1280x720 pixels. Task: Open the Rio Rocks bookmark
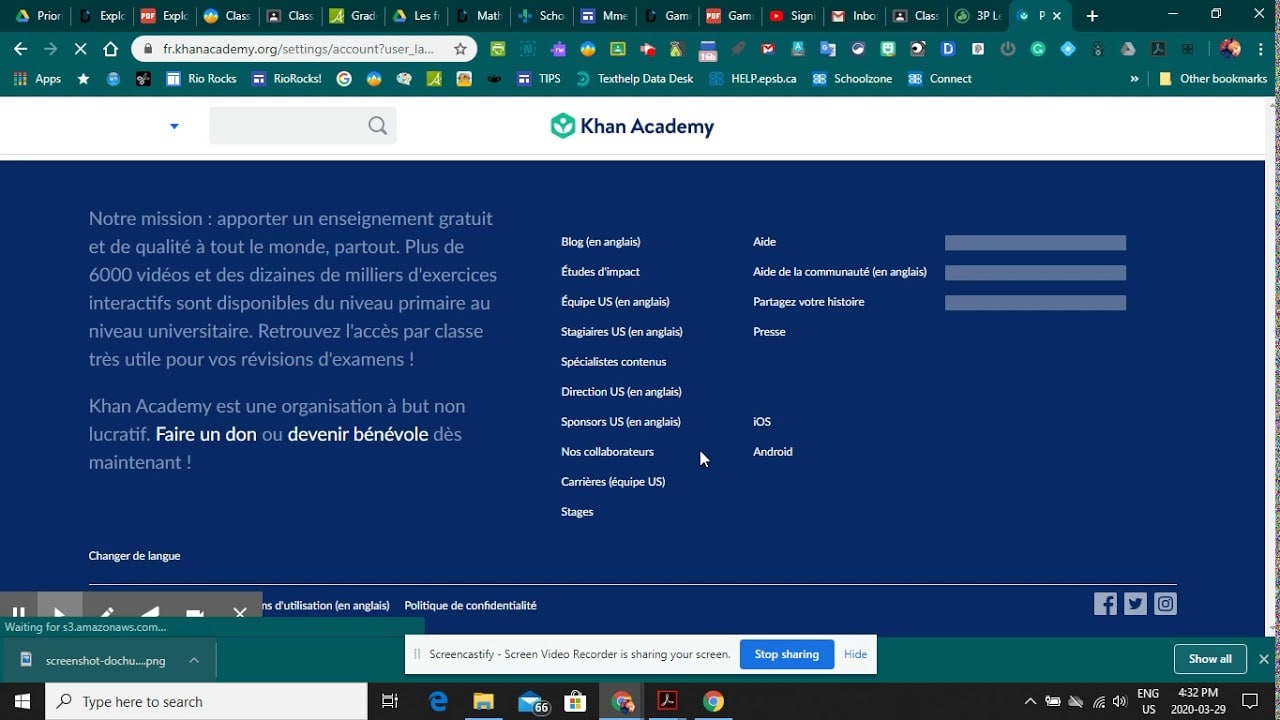click(201, 78)
